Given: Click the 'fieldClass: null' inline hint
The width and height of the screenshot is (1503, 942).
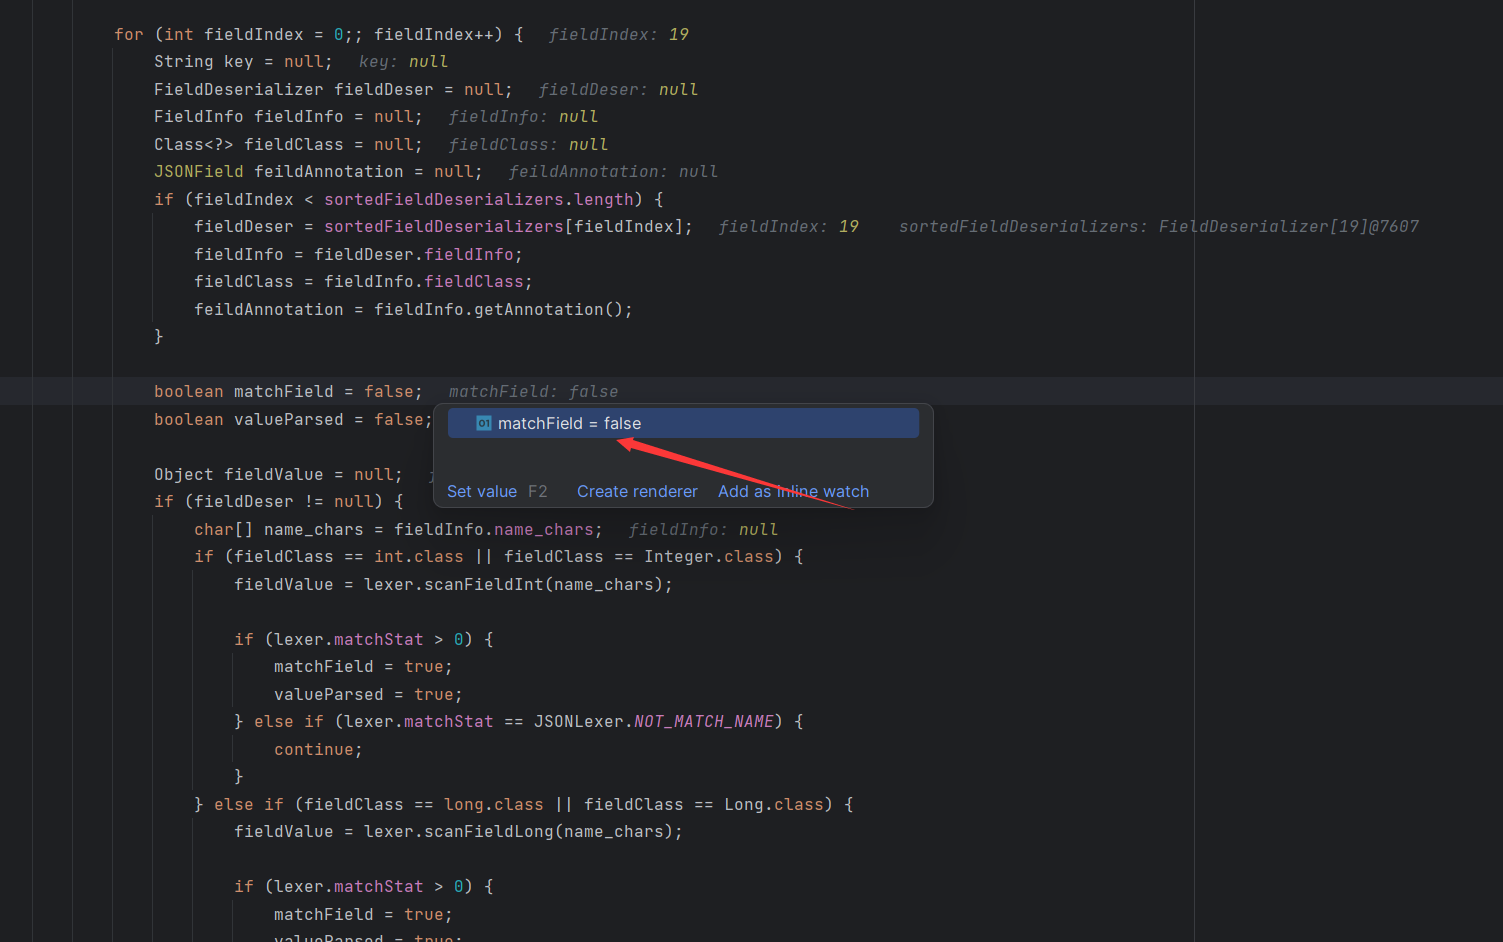Looking at the screenshot, I should pos(528,144).
